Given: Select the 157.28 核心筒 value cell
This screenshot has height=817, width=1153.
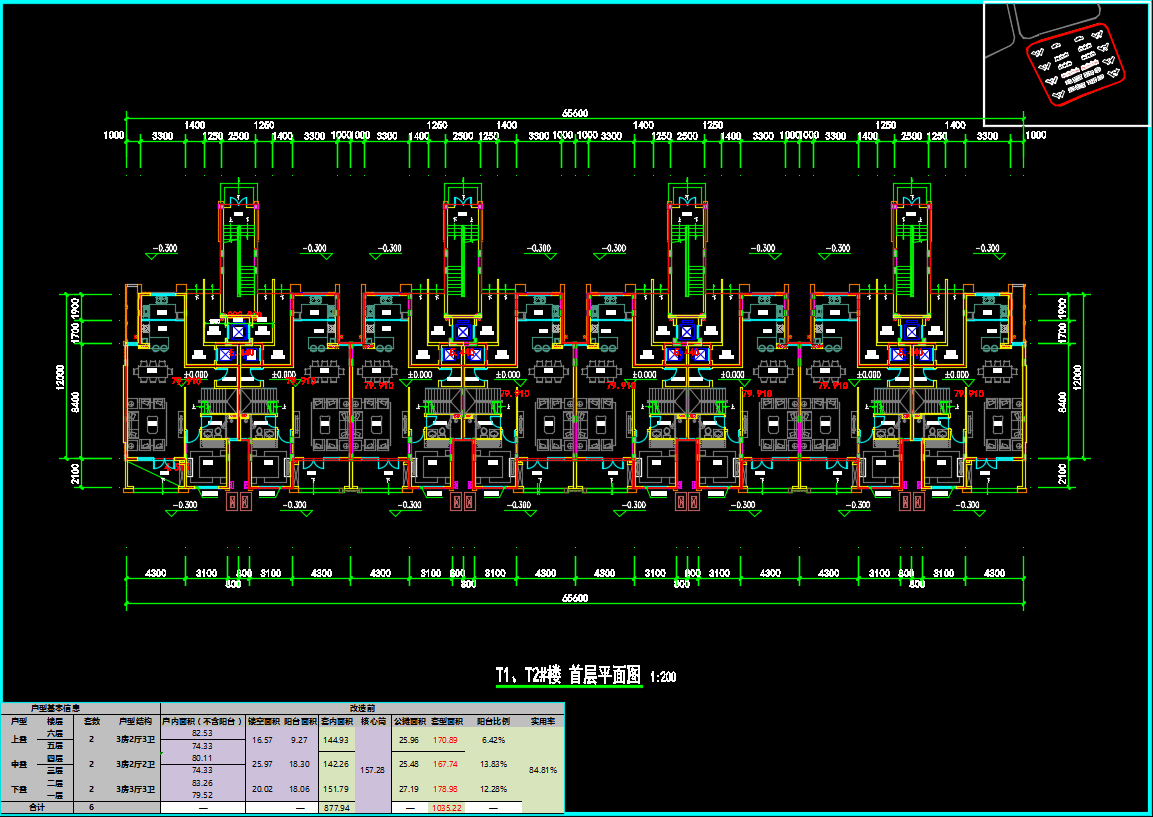Looking at the screenshot, I should pyautogui.click(x=372, y=770).
